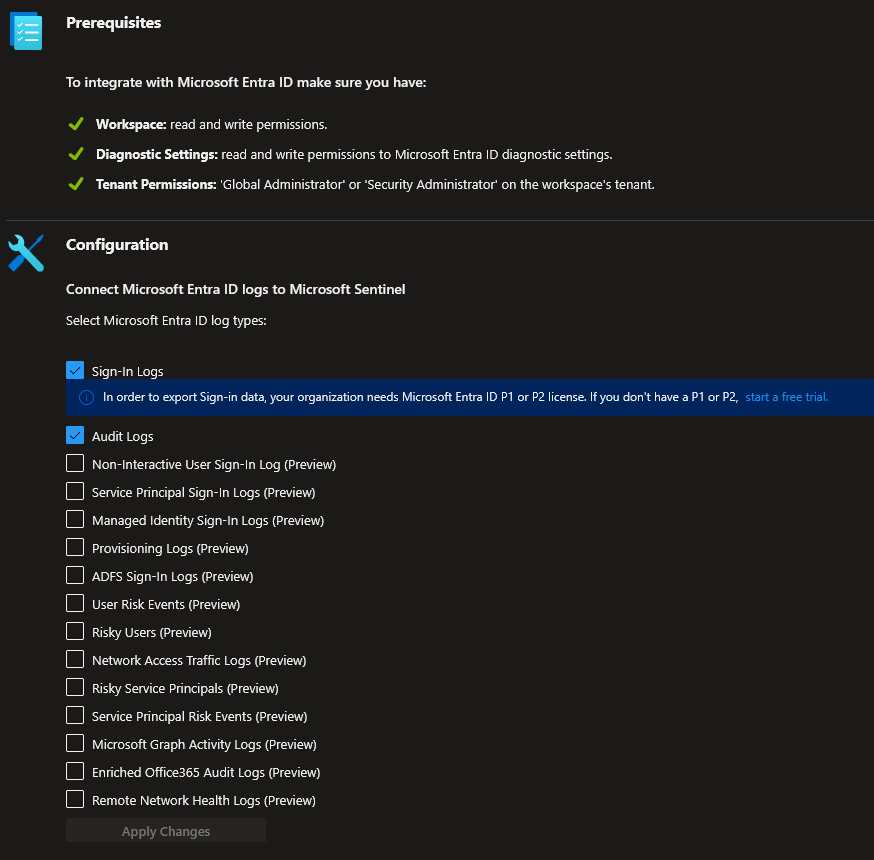Enable Non-Interactive User Sign-In Log checkbox
This screenshot has height=860, width=874.
tap(75, 463)
